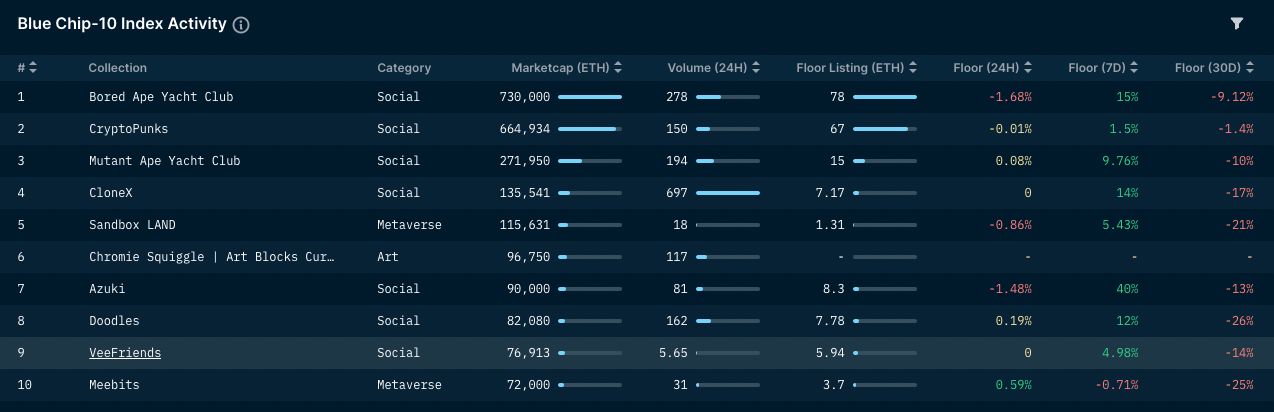Click marketcap value 135,541
1274x412 pixels.
(525, 193)
